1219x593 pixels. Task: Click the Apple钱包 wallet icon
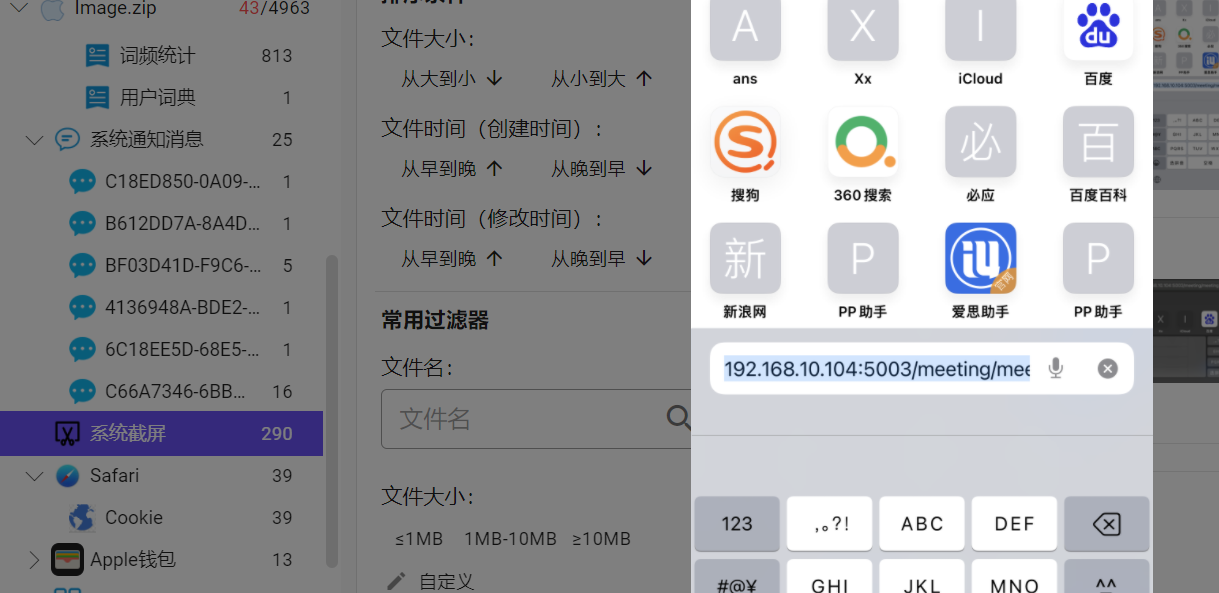pyautogui.click(x=68, y=560)
